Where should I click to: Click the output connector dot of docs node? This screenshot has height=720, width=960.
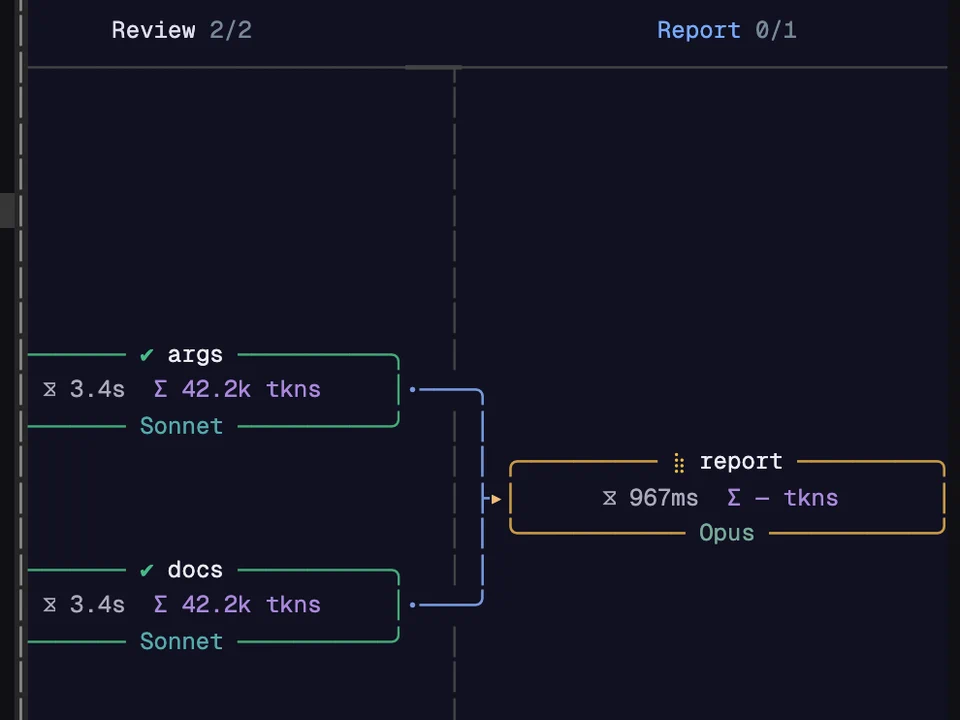(413, 605)
